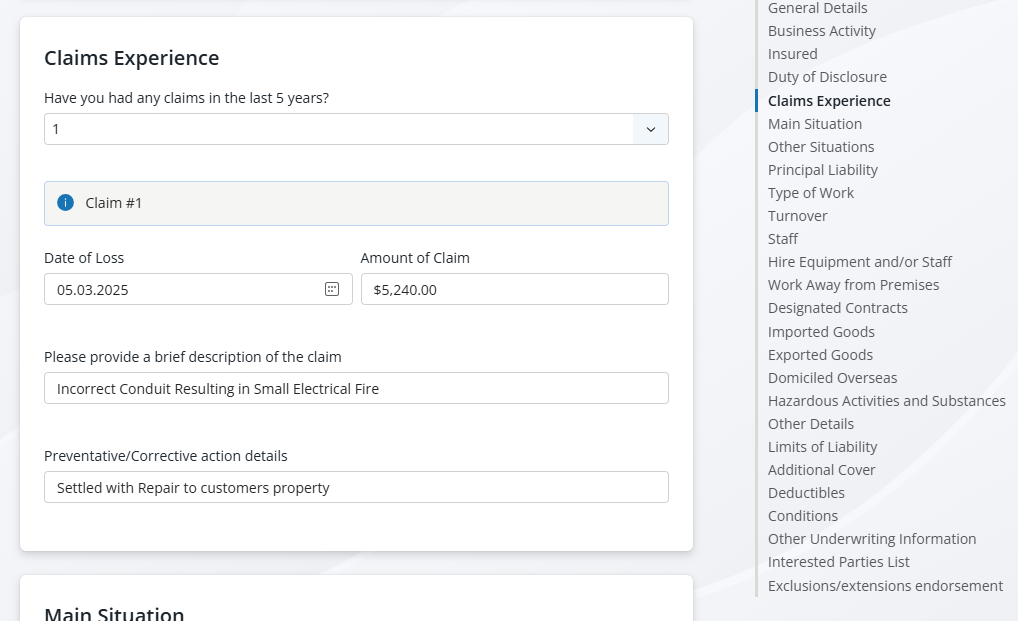Jump to Hire Equipment and/or Staff

pyautogui.click(x=859, y=262)
